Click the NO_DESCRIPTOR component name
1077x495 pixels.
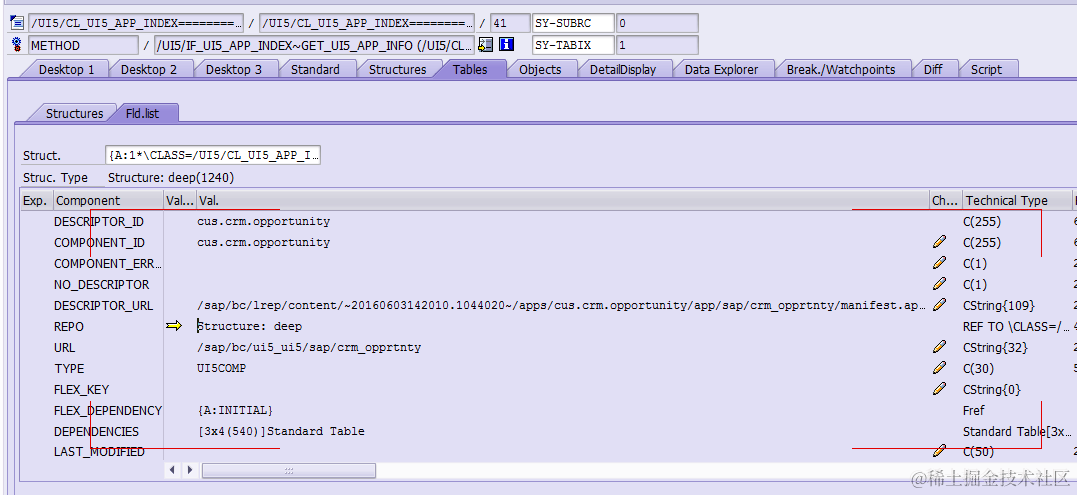click(102, 284)
